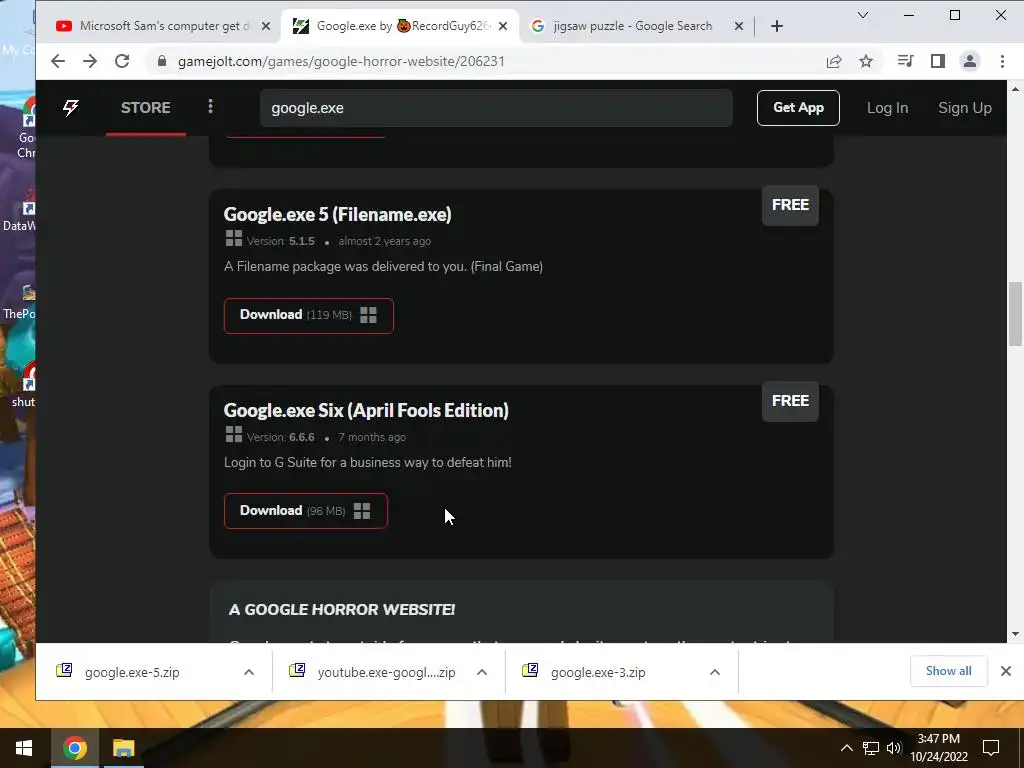This screenshot has height=768, width=1024.
Task: Open notification center icon
Action: [991, 748]
